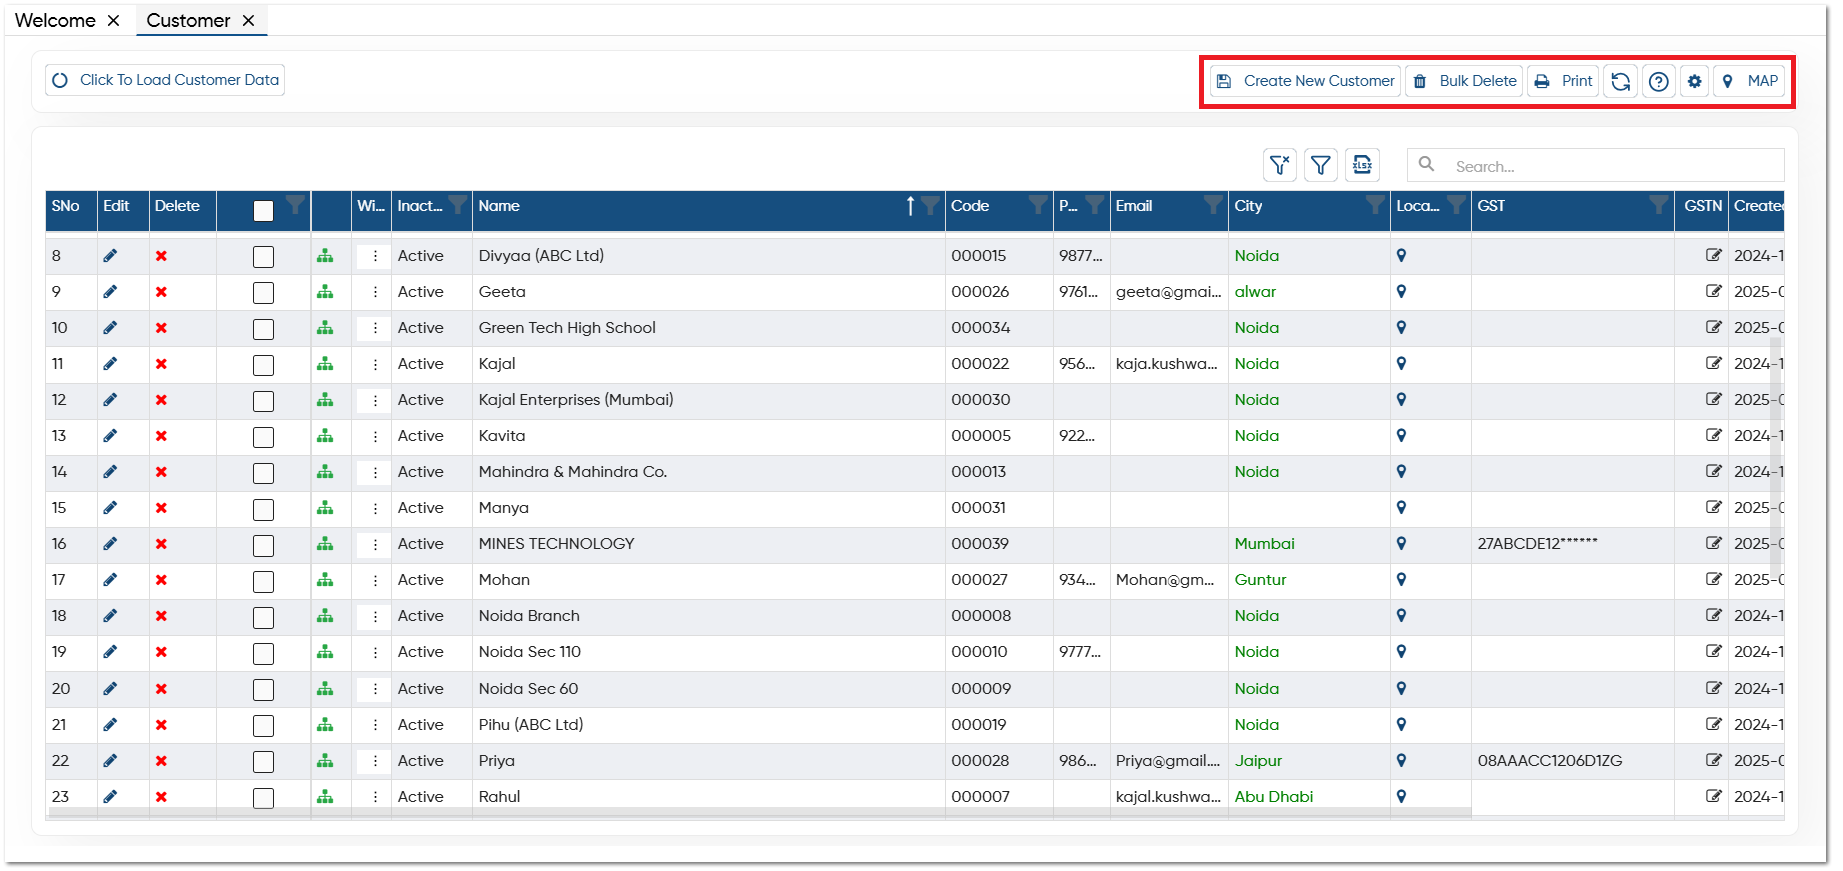This screenshot has height=871, width=1843.
Task: Open the Name column filter funnel
Action: point(930,206)
